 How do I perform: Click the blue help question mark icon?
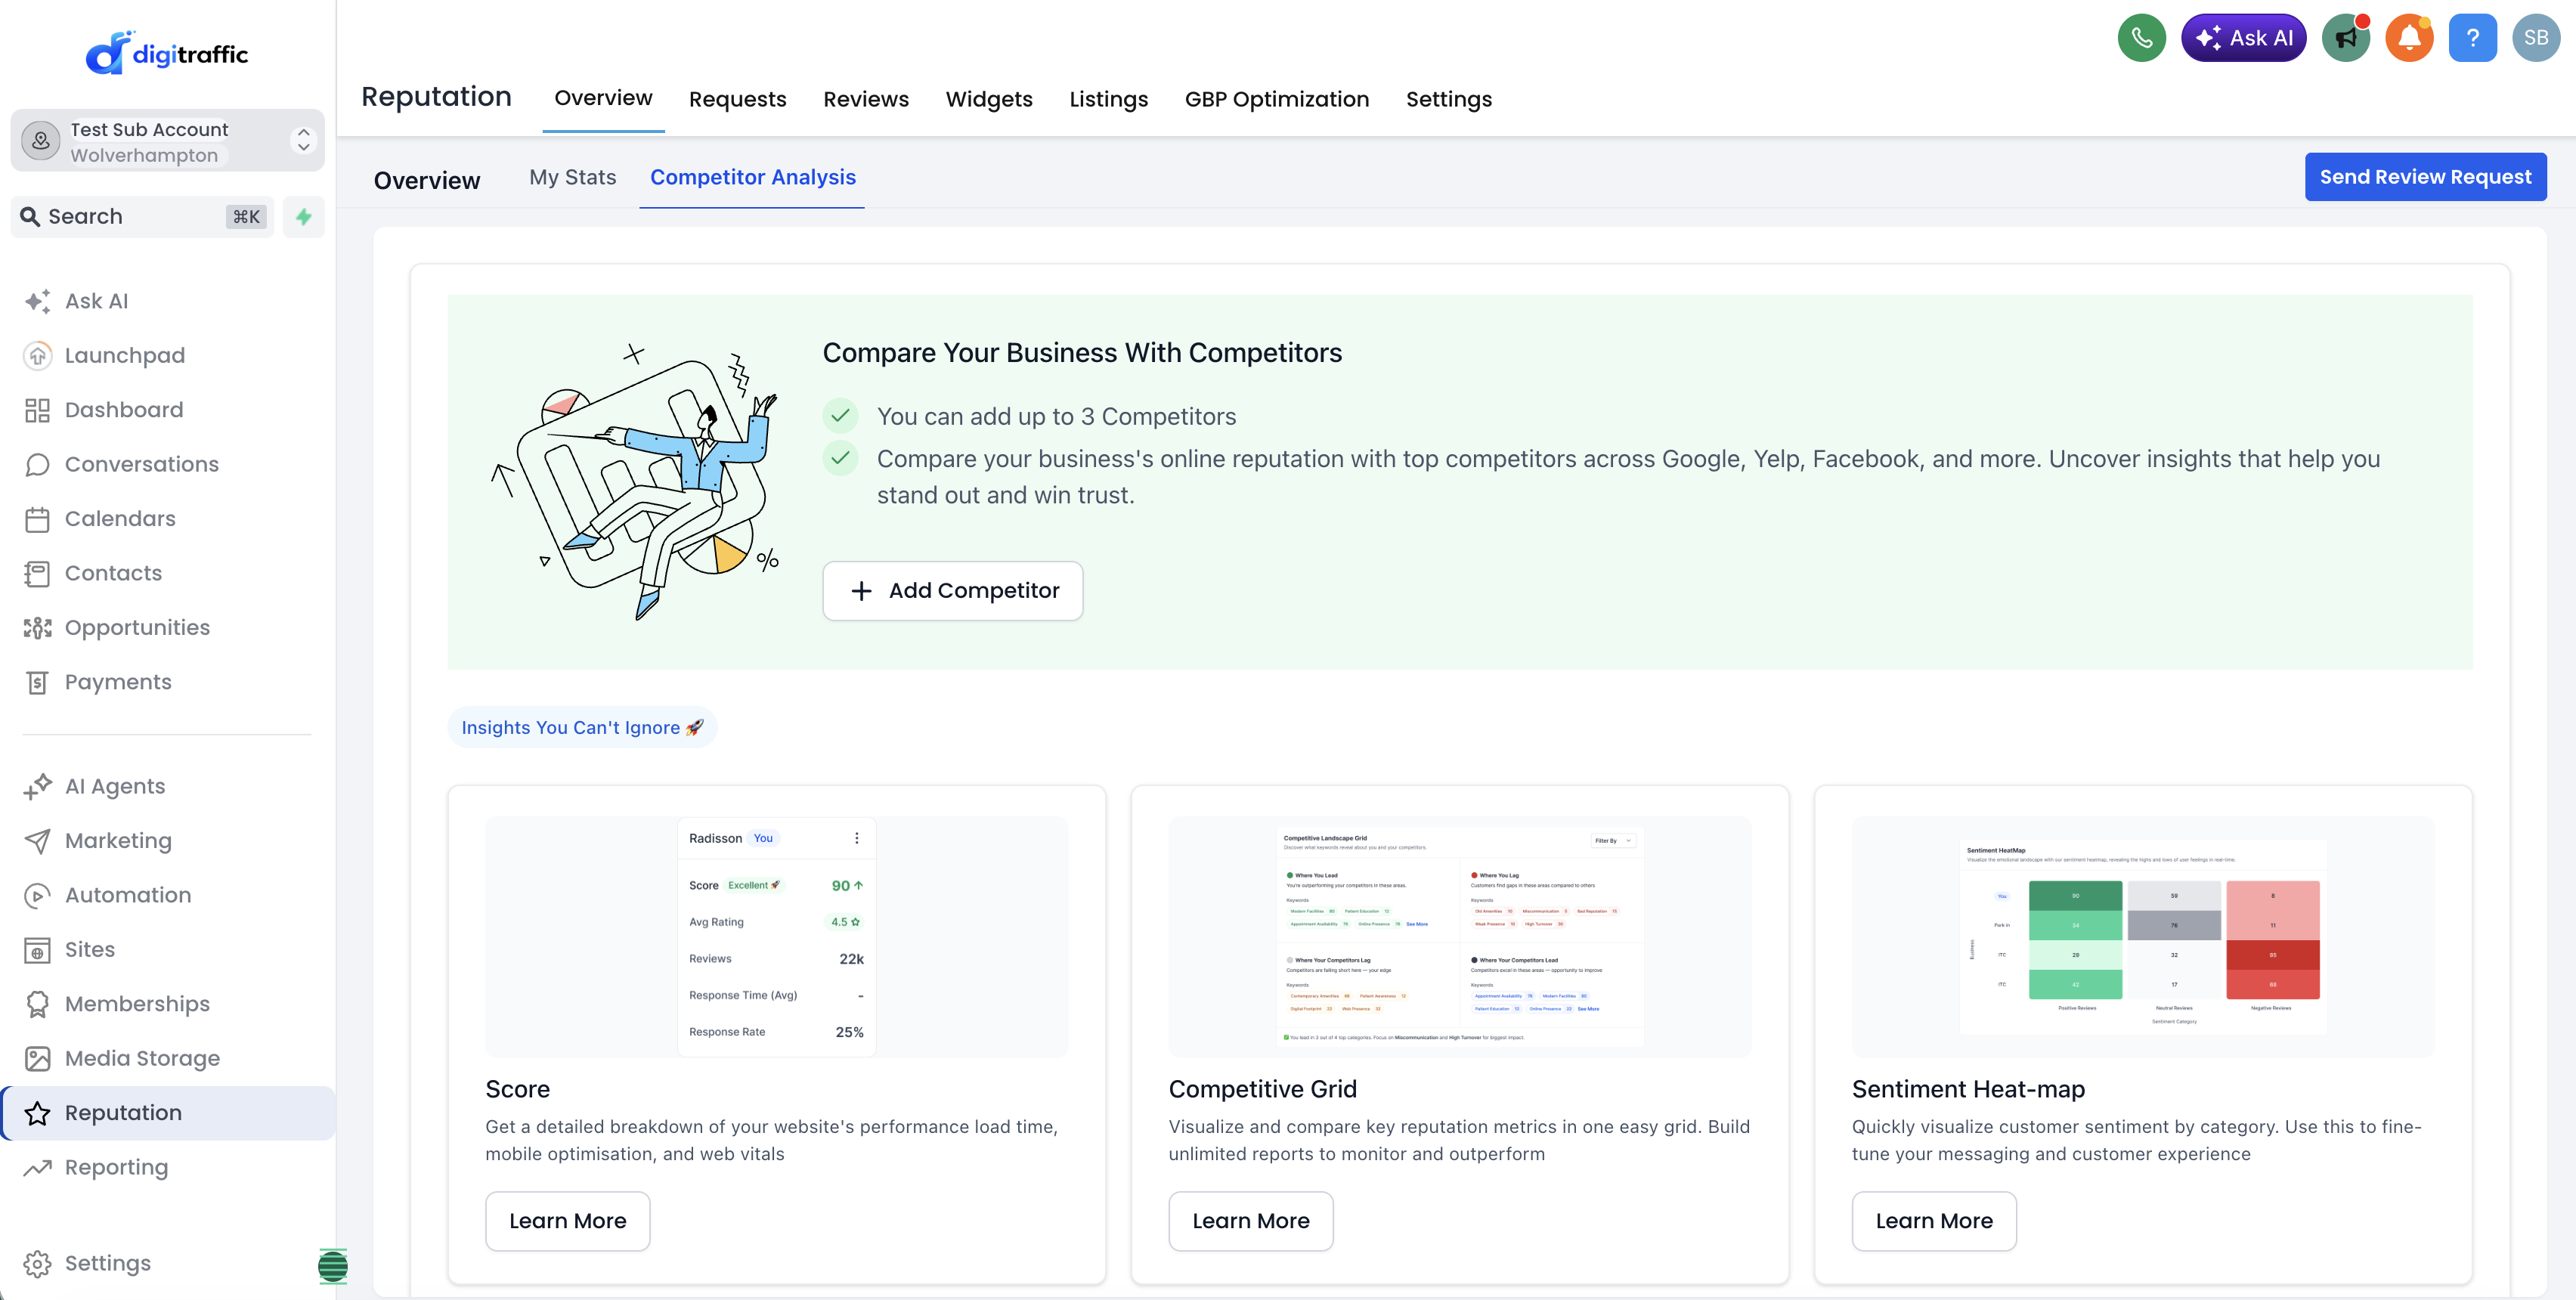(x=2472, y=38)
